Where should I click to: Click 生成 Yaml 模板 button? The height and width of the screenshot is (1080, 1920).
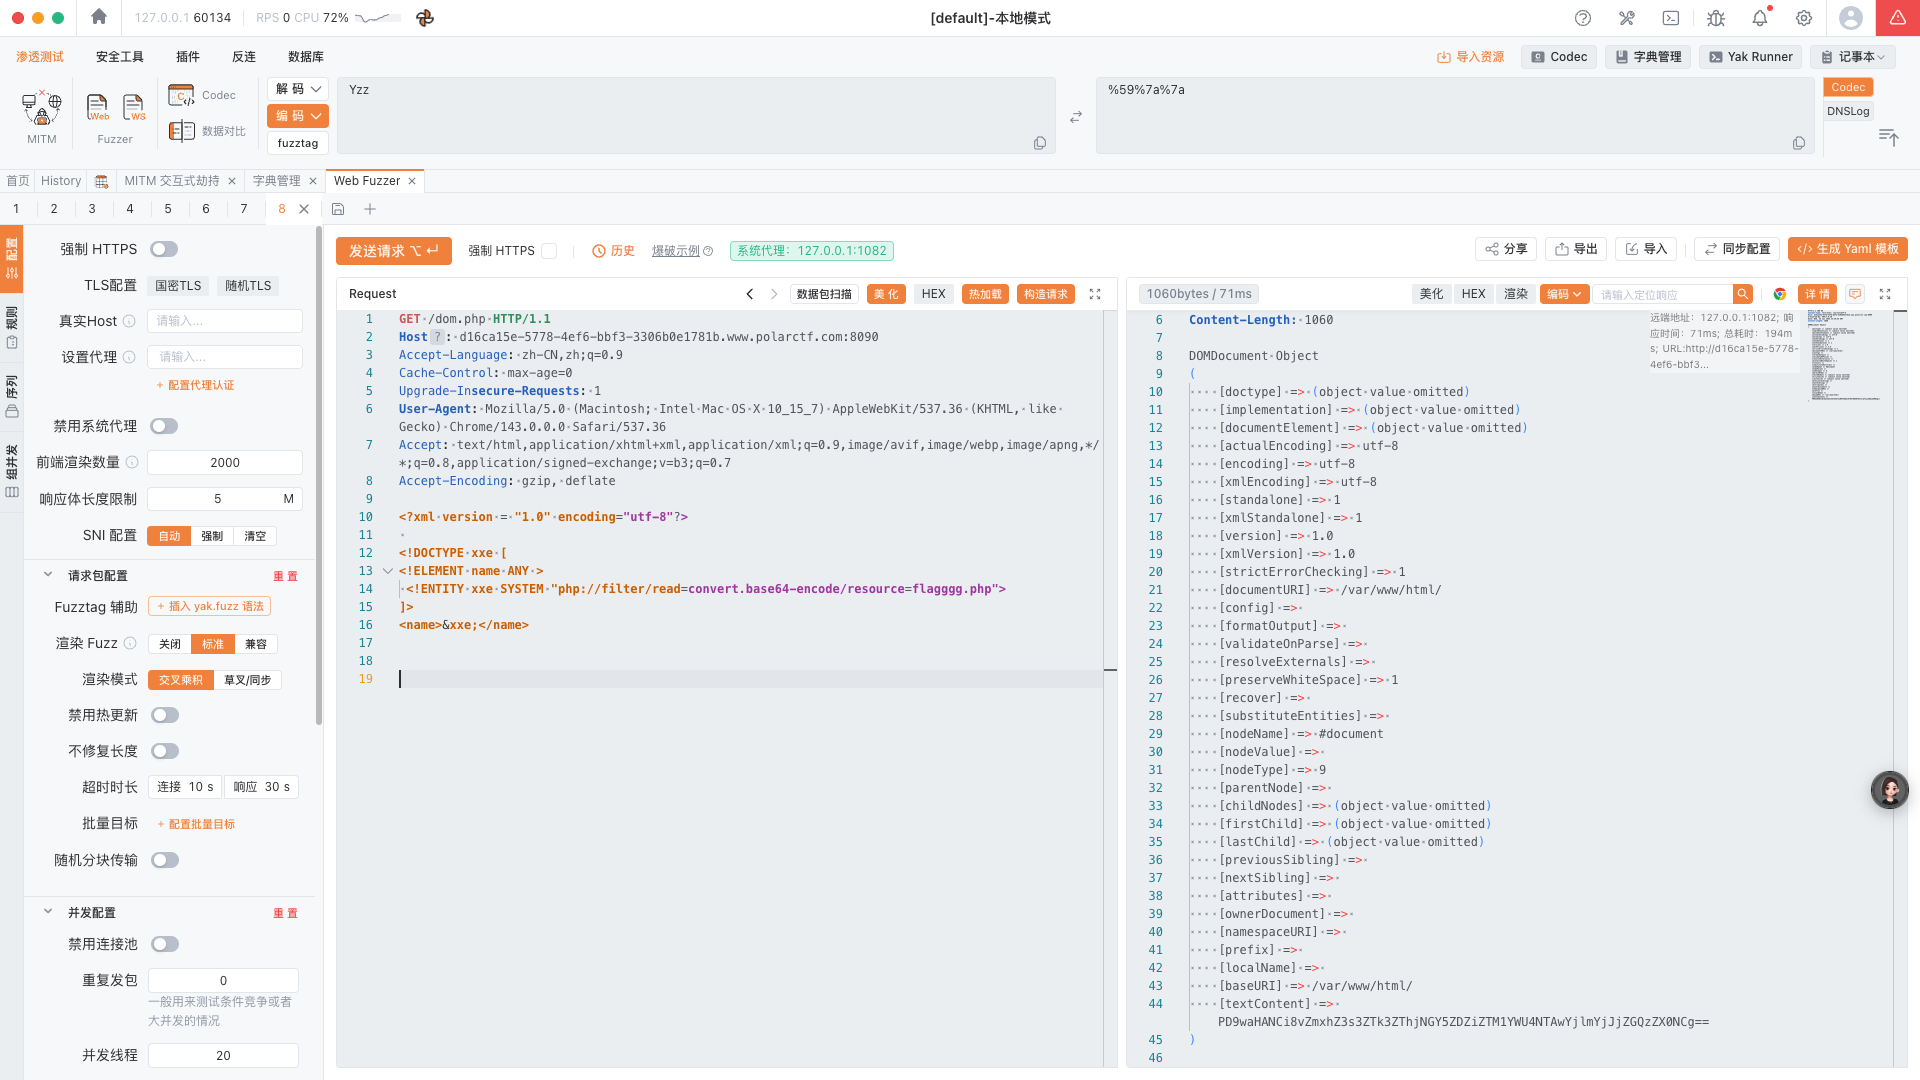coord(1848,249)
